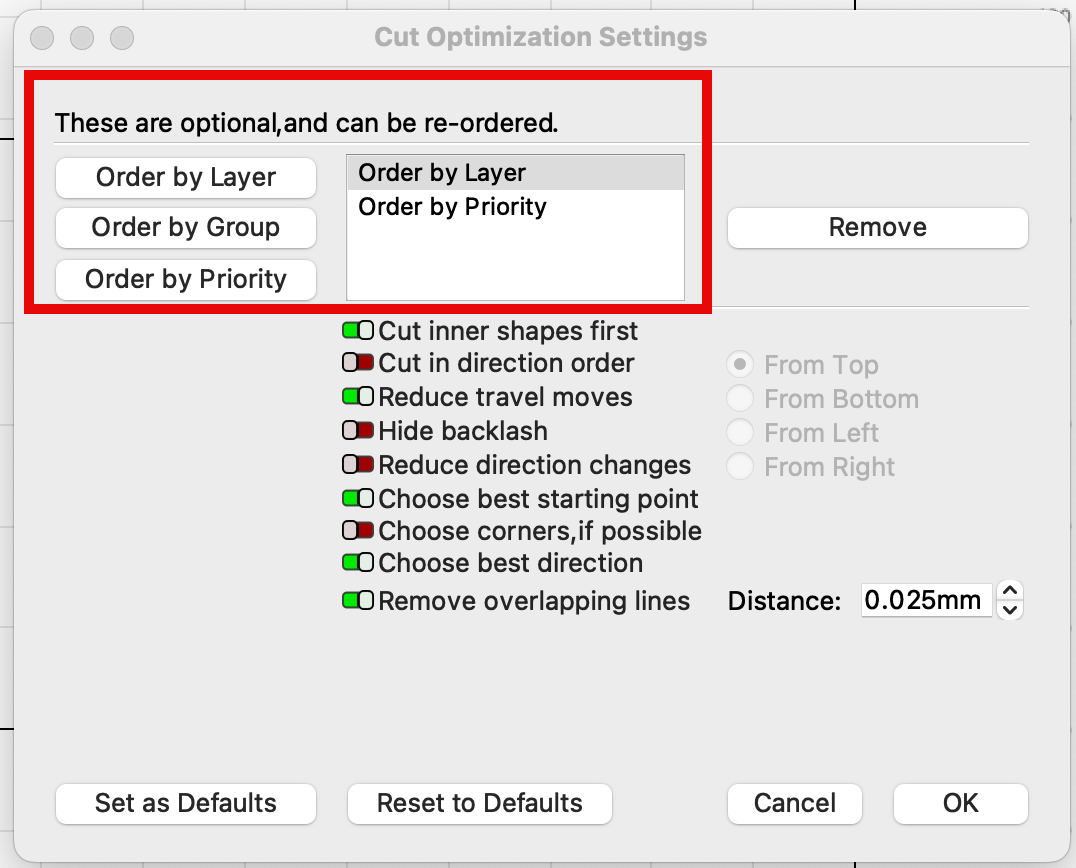Confirm settings with OK button
1076x868 pixels.
[960, 803]
